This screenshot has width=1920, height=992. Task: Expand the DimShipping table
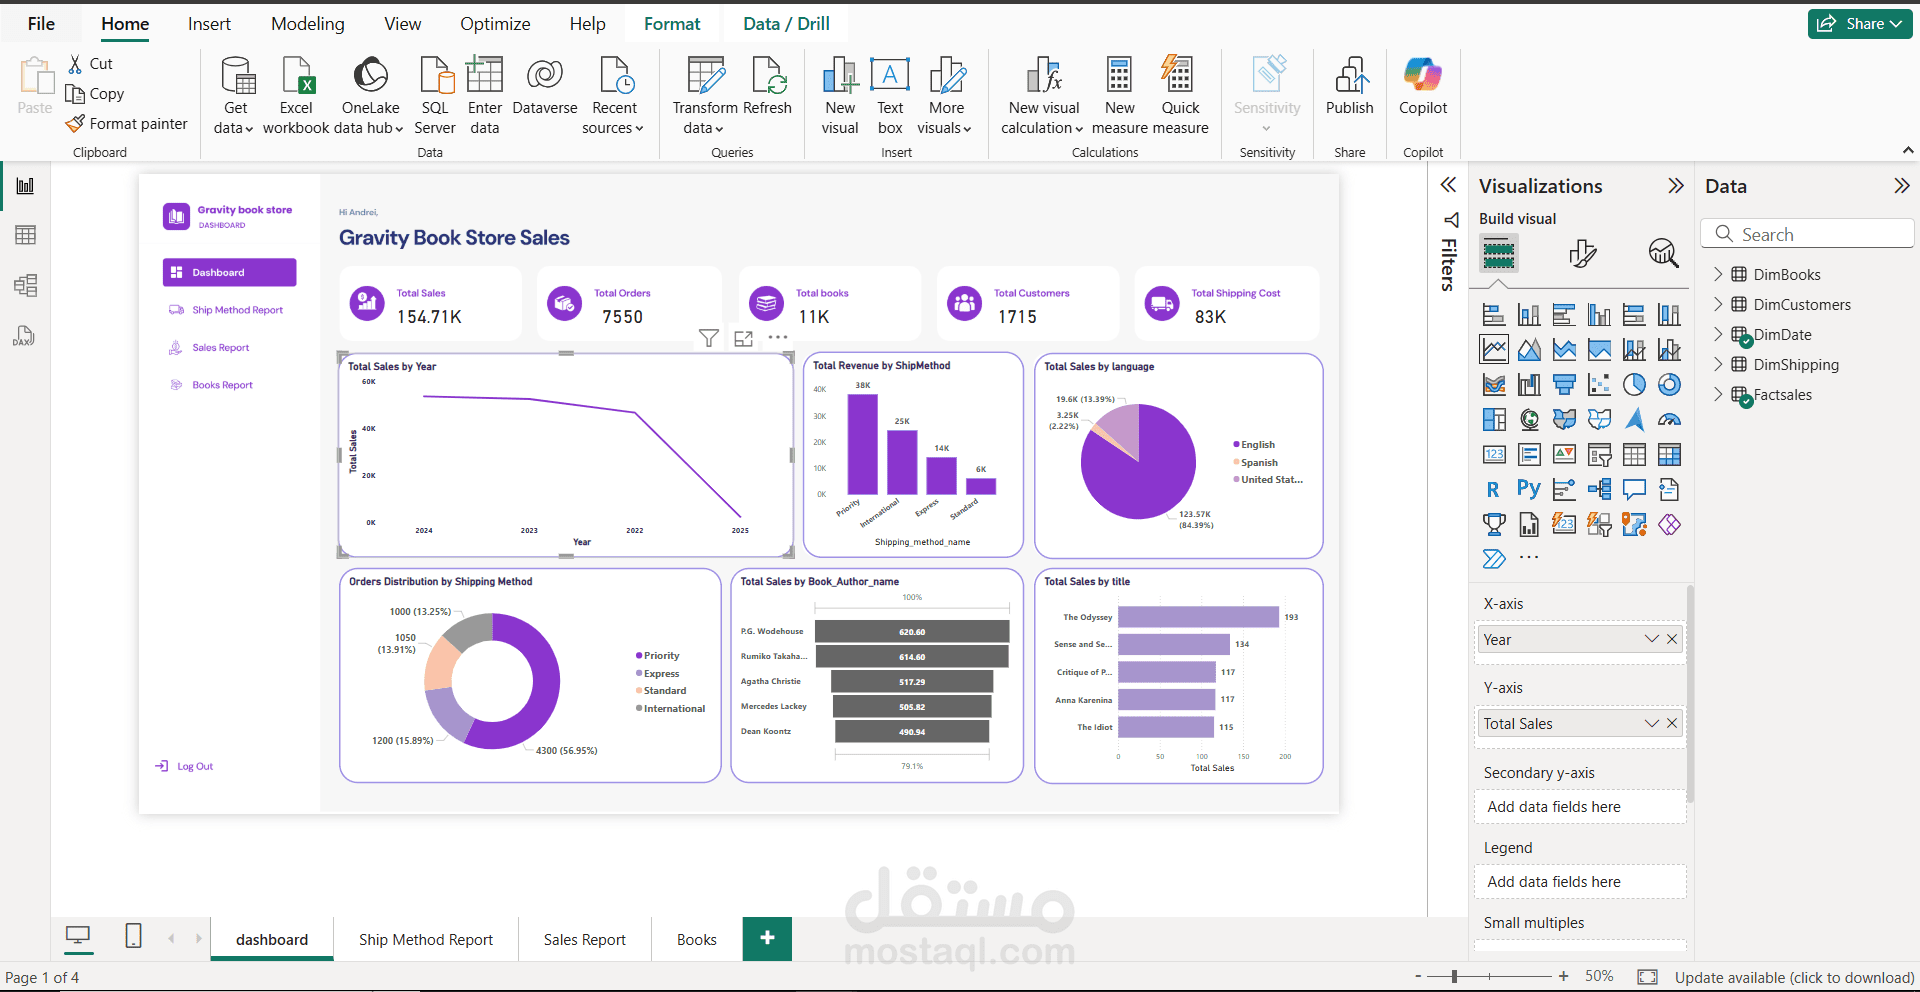[x=1718, y=364]
